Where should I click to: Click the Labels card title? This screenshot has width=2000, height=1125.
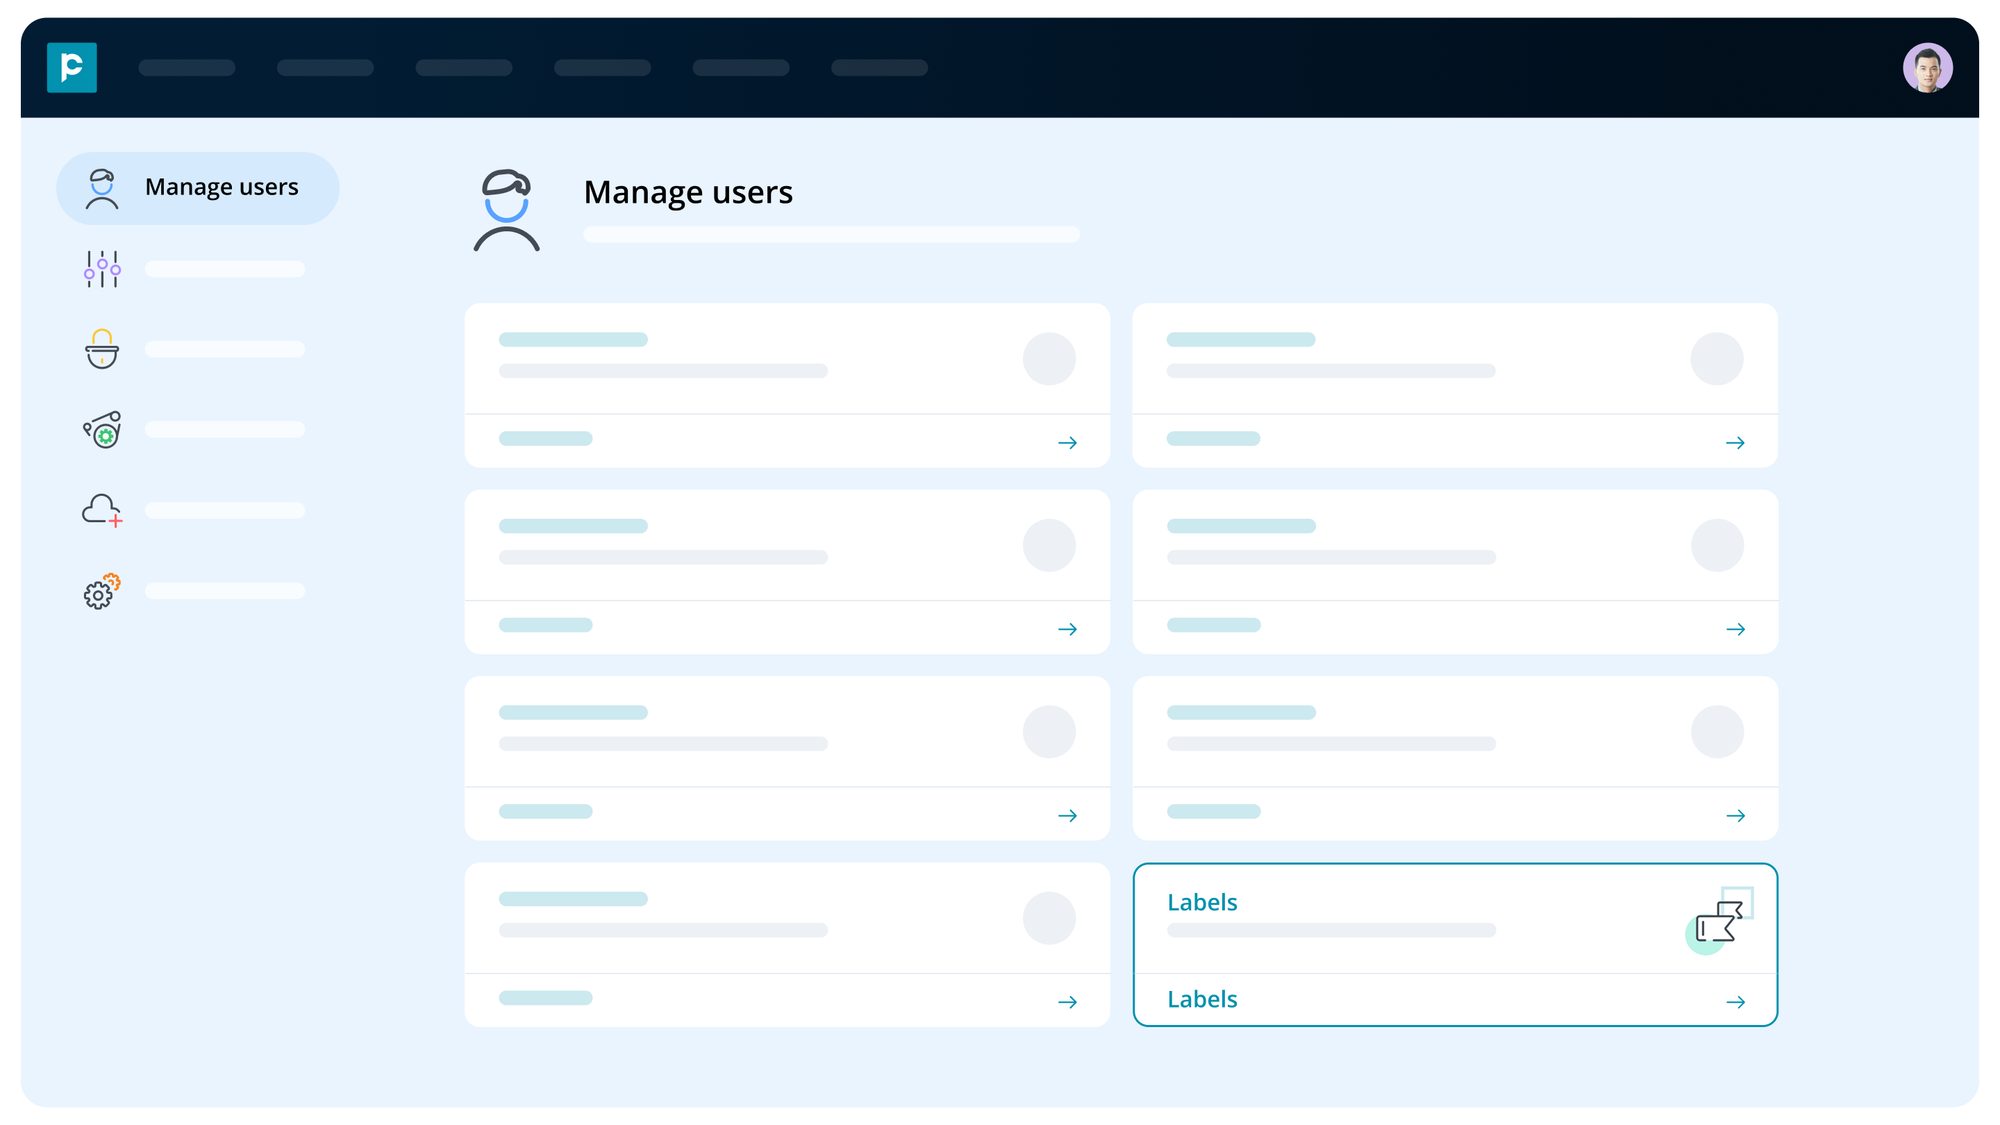(x=1202, y=902)
